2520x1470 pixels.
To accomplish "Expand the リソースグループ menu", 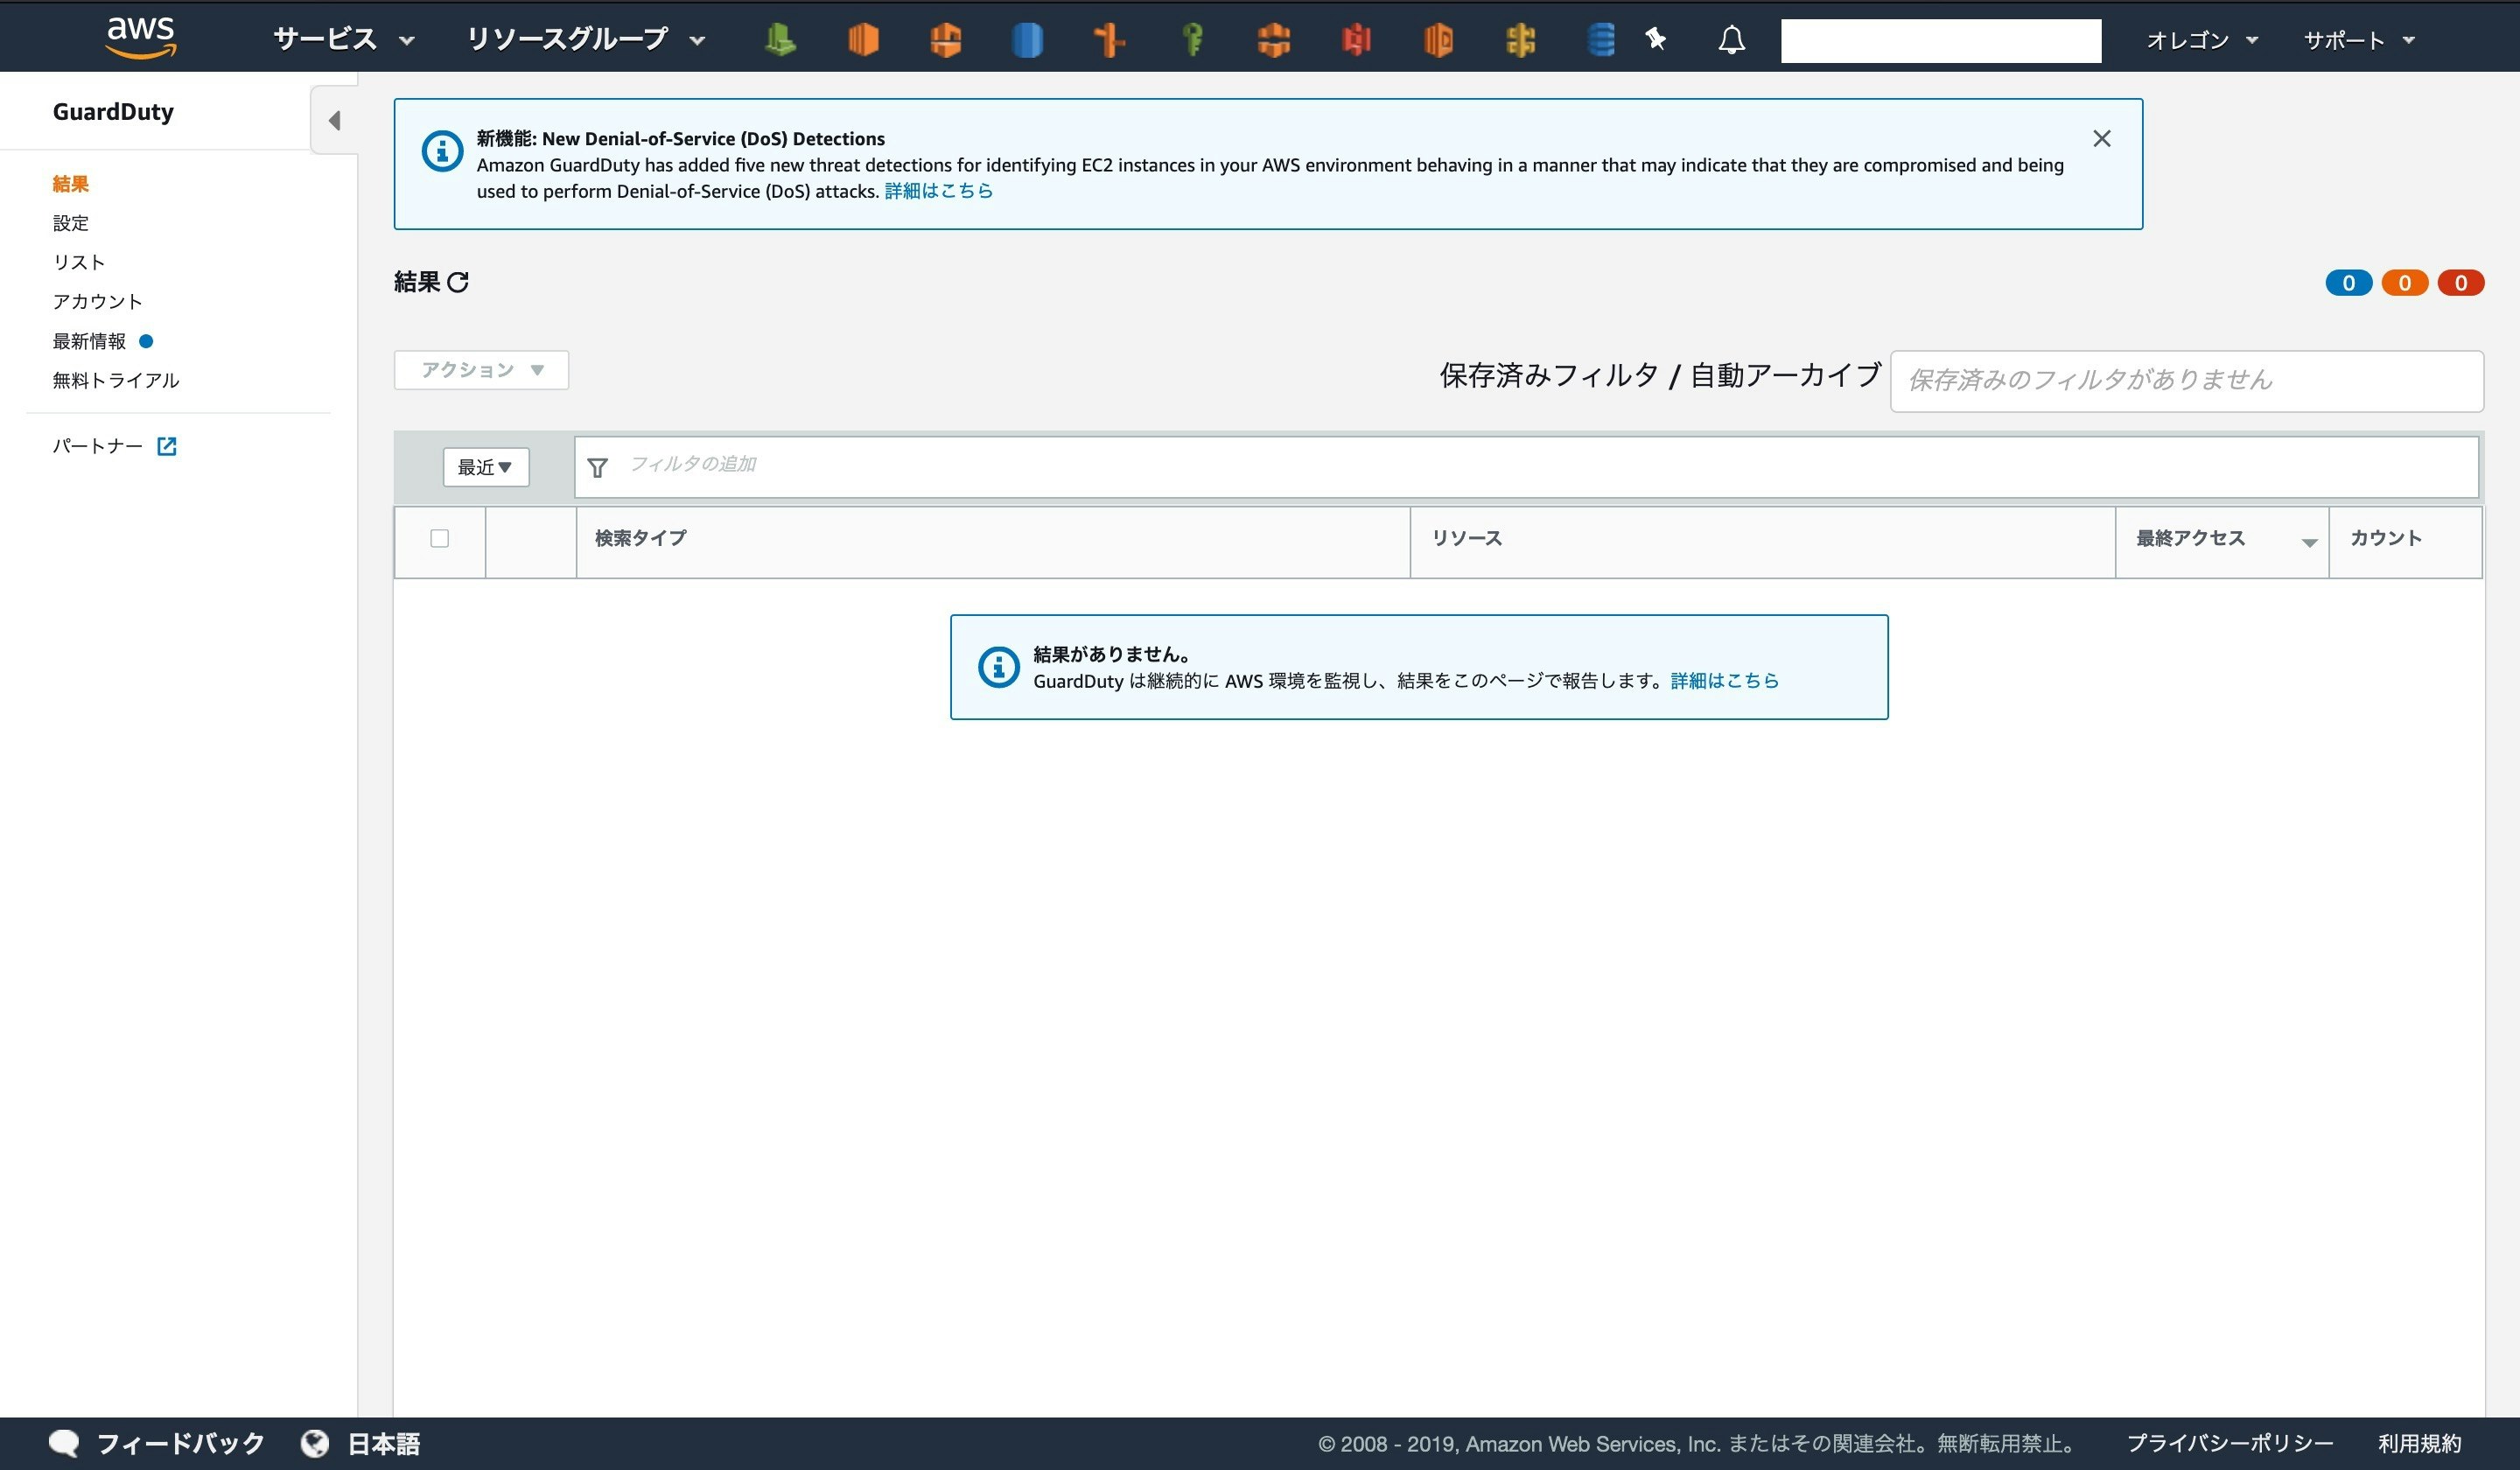I will (586, 40).
